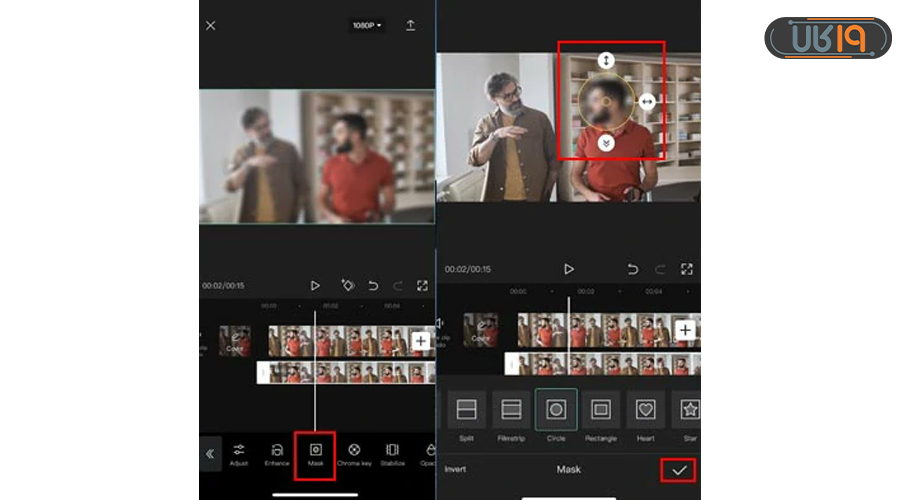Enter fullscreen preview in mask screen
Image resolution: width=900 pixels, height=500 pixels.
coord(686,269)
